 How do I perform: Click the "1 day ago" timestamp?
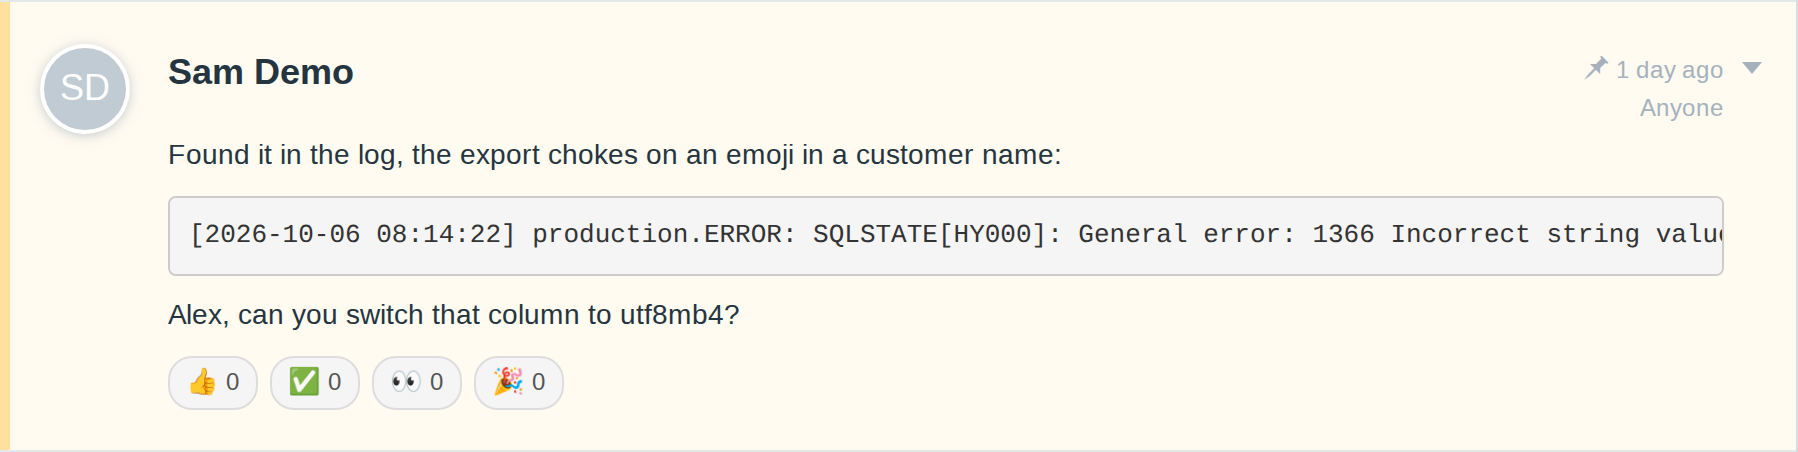pos(1669,70)
